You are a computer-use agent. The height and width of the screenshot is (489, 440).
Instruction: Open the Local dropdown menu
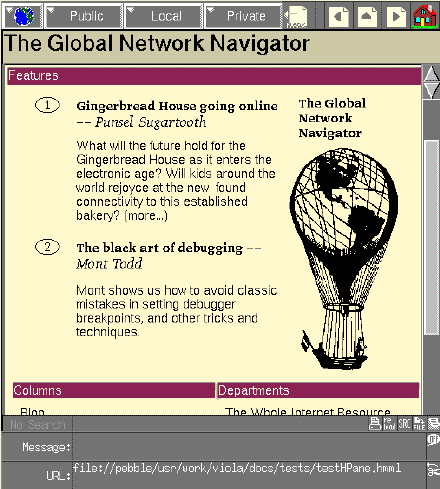coord(164,16)
